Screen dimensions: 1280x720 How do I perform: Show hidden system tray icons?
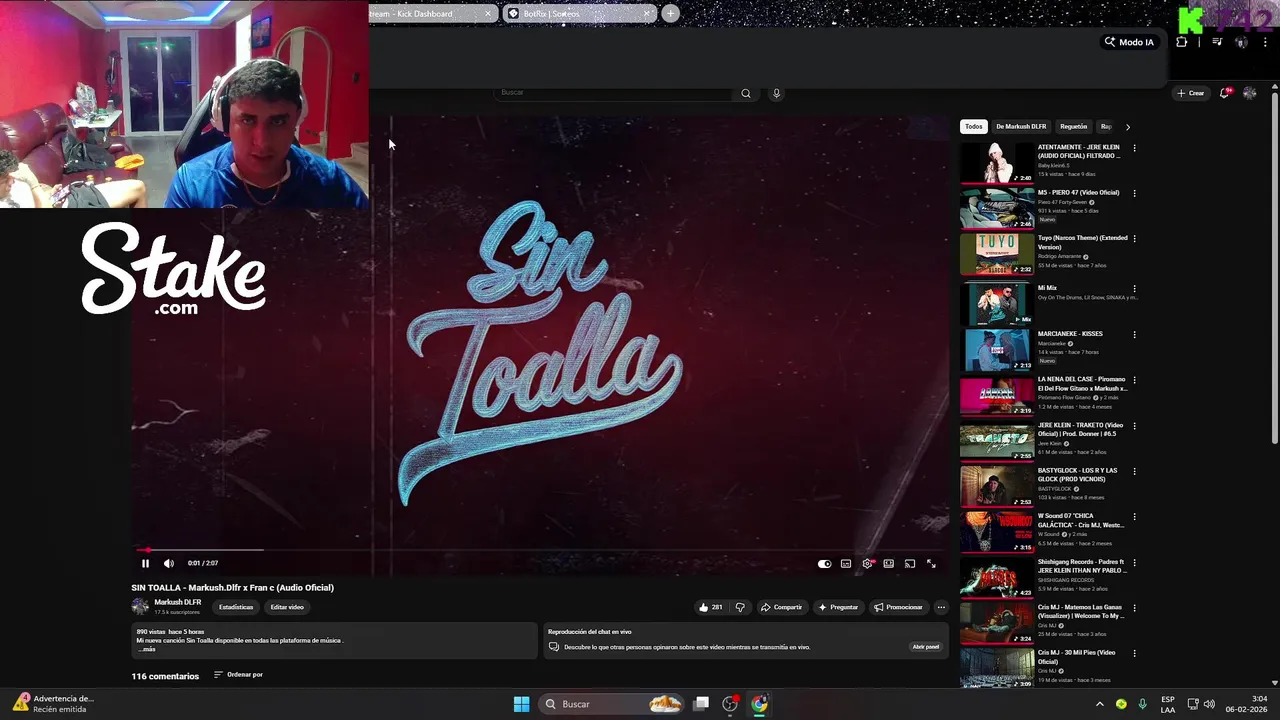(x=1099, y=704)
